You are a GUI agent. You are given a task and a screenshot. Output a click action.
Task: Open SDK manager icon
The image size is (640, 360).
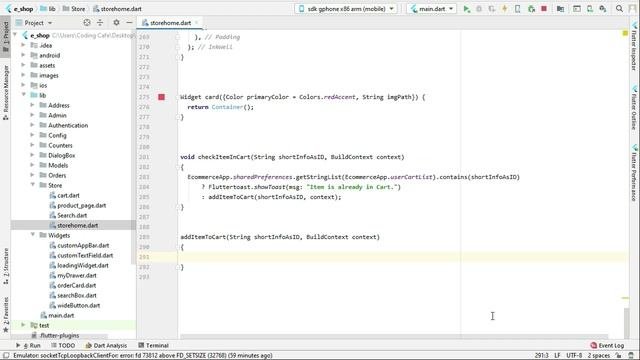(x=603, y=9)
